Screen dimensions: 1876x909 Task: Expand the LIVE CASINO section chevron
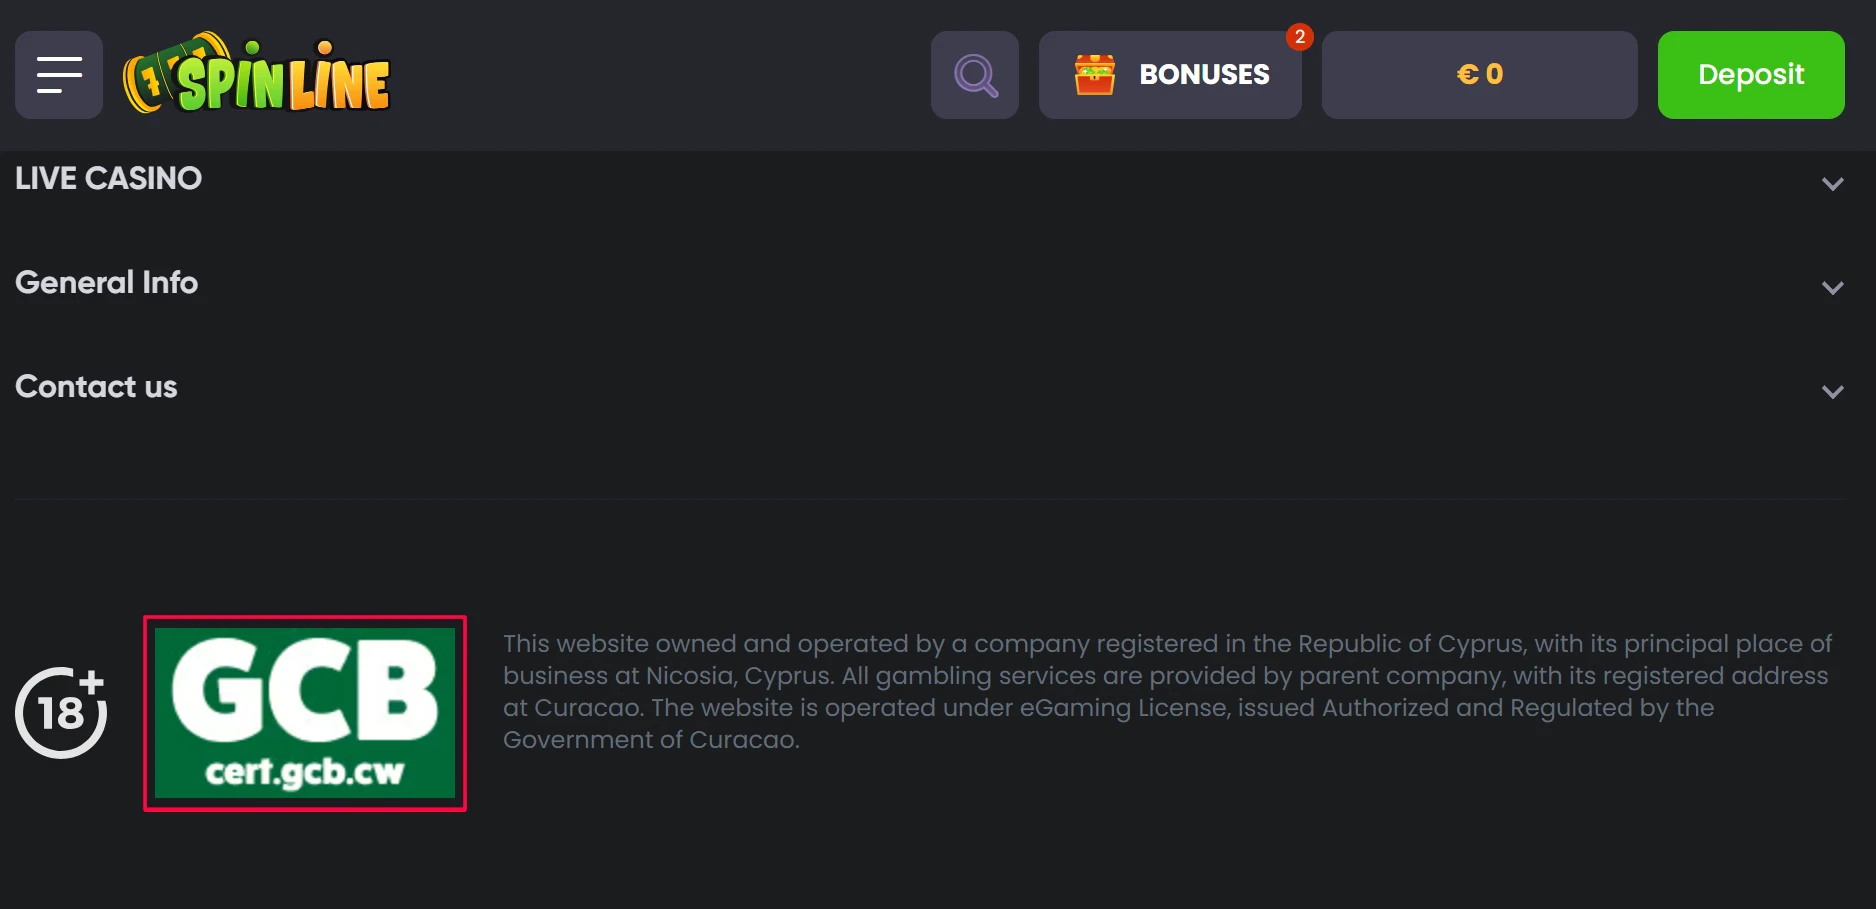[x=1832, y=184]
